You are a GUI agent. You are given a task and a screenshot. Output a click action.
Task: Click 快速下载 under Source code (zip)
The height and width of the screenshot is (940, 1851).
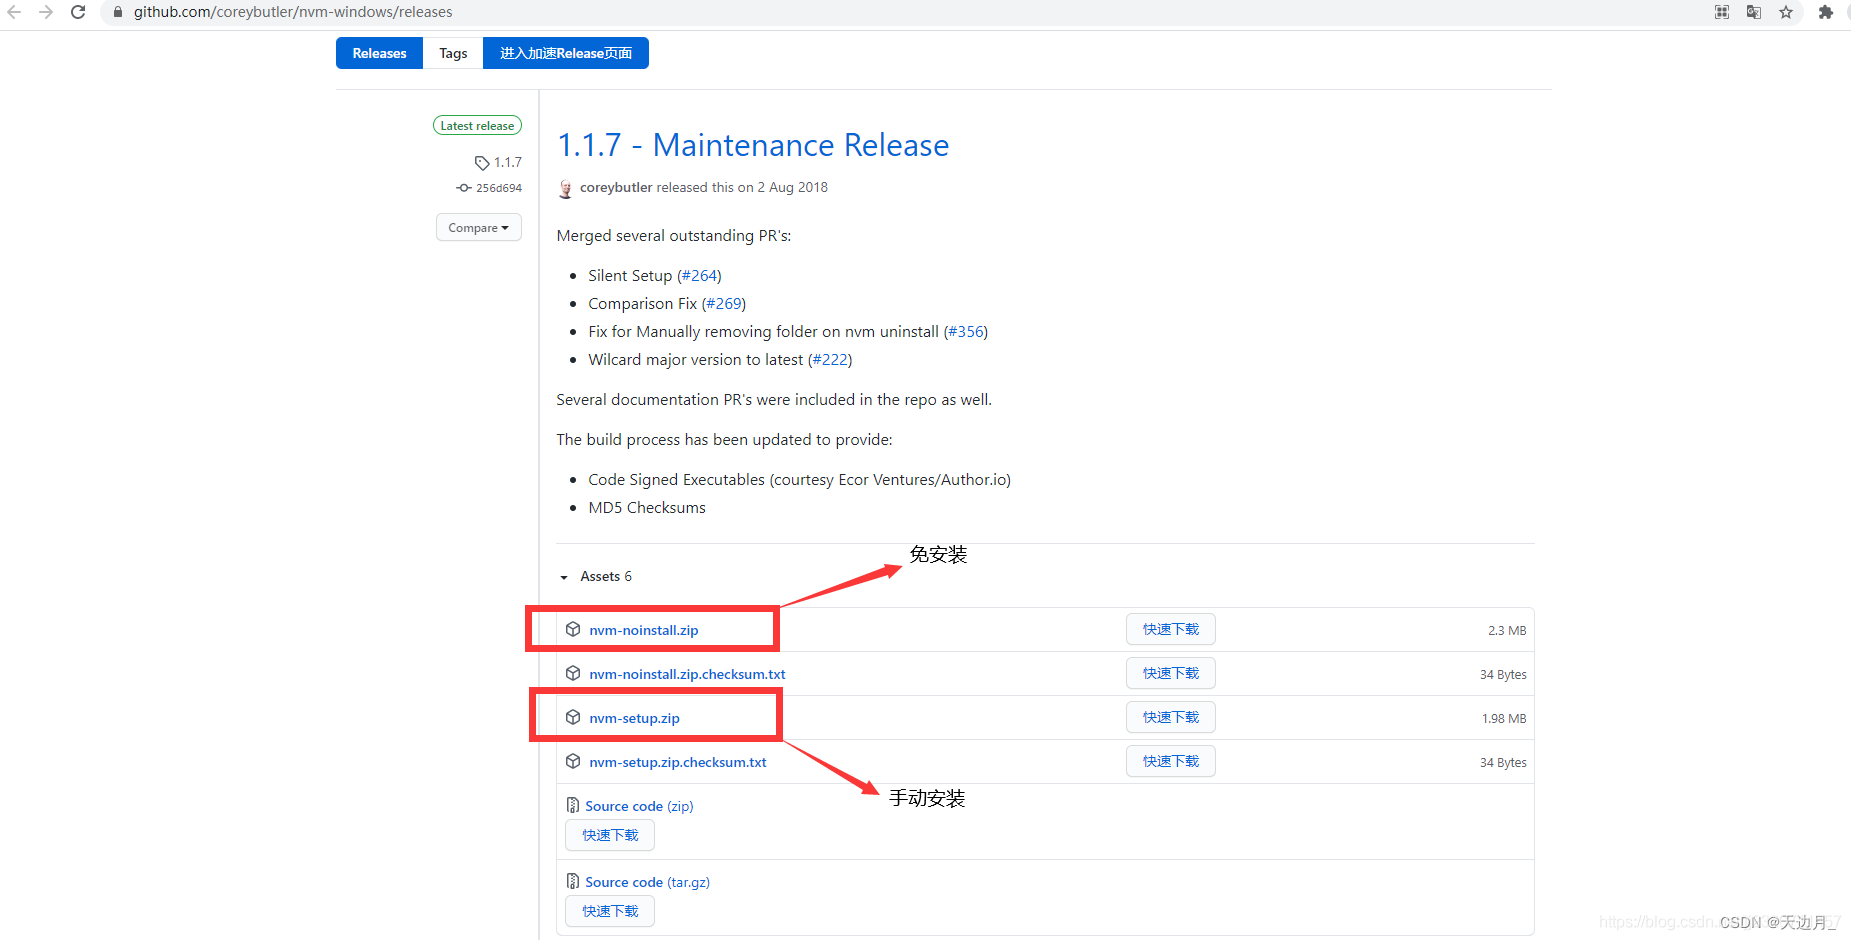coord(610,835)
